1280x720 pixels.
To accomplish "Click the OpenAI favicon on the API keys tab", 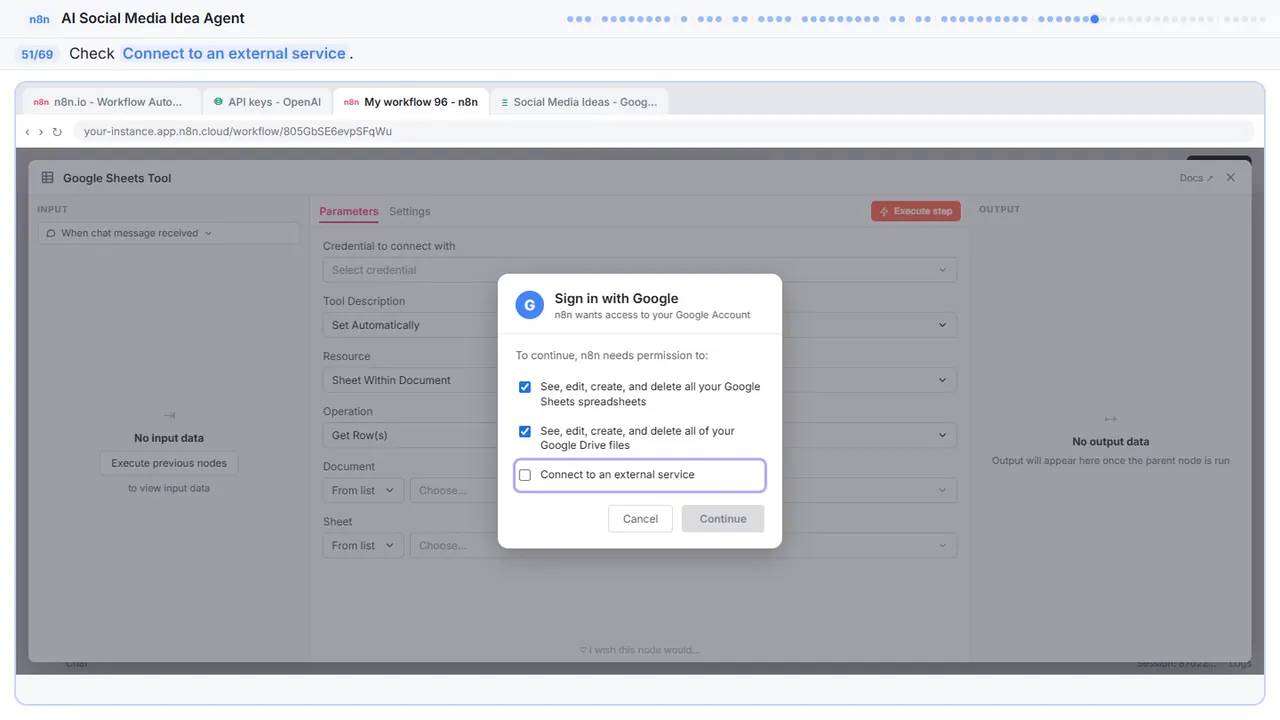I will (218, 102).
